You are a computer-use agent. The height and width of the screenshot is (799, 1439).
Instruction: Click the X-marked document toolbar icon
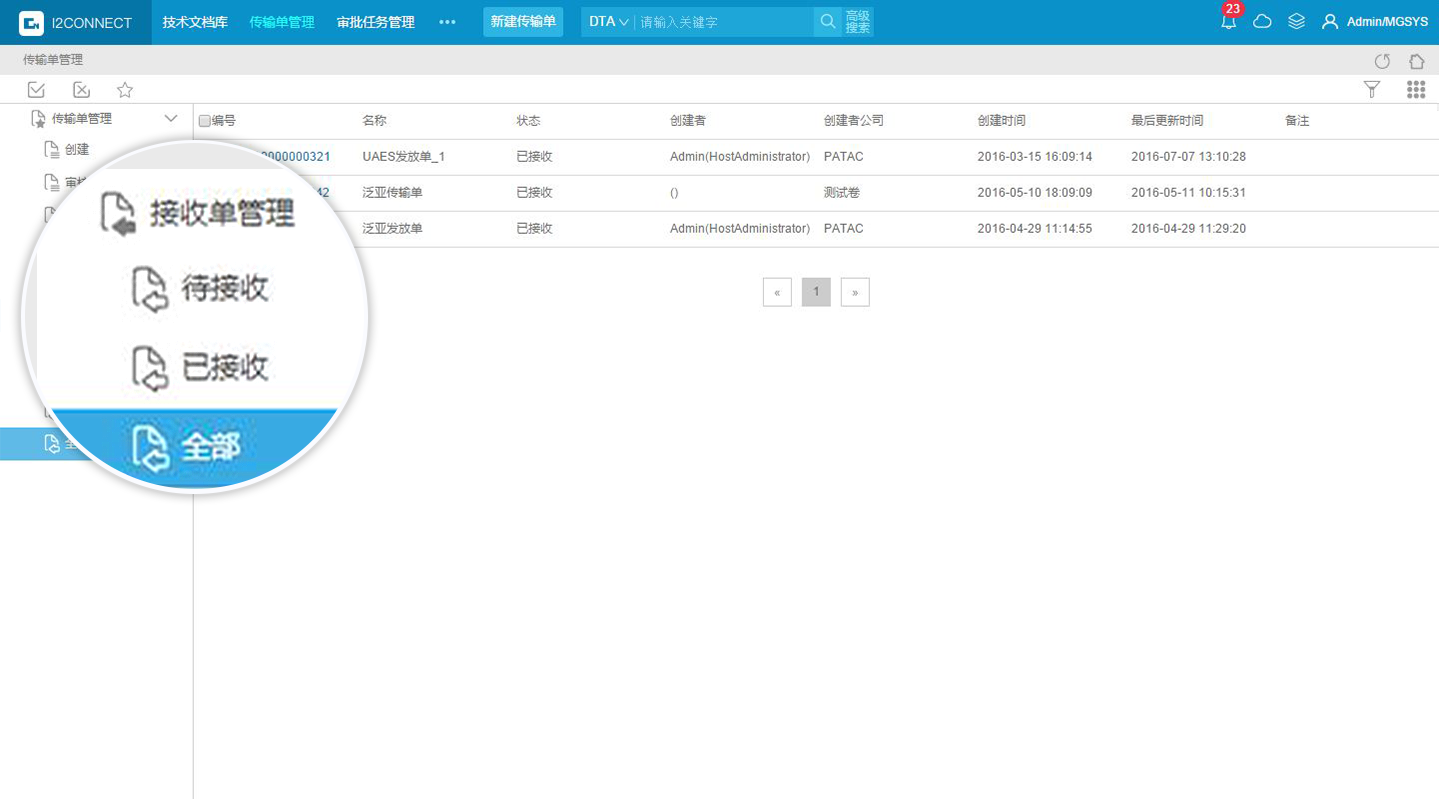pyautogui.click(x=82, y=90)
